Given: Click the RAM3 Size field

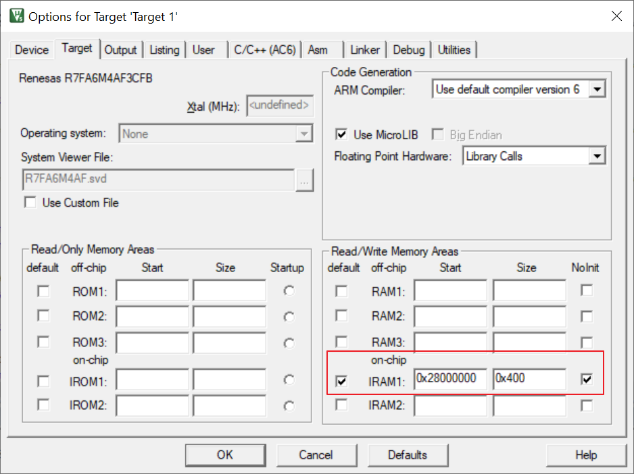Looking at the screenshot, I should click(529, 343).
